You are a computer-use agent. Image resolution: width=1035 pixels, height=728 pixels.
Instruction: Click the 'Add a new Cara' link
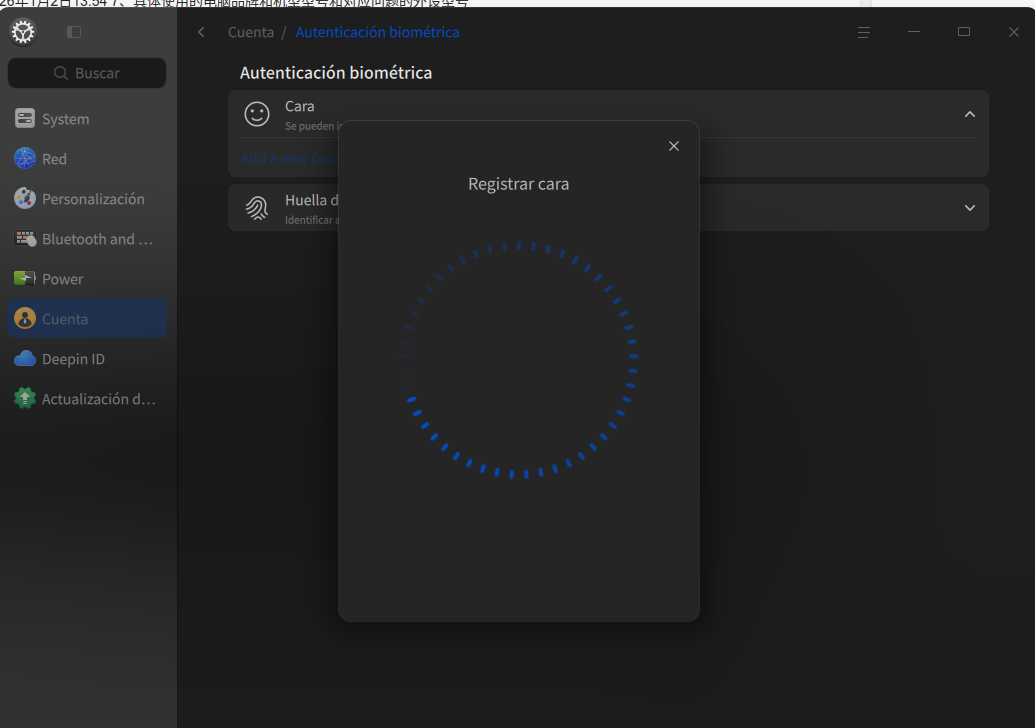[289, 158]
